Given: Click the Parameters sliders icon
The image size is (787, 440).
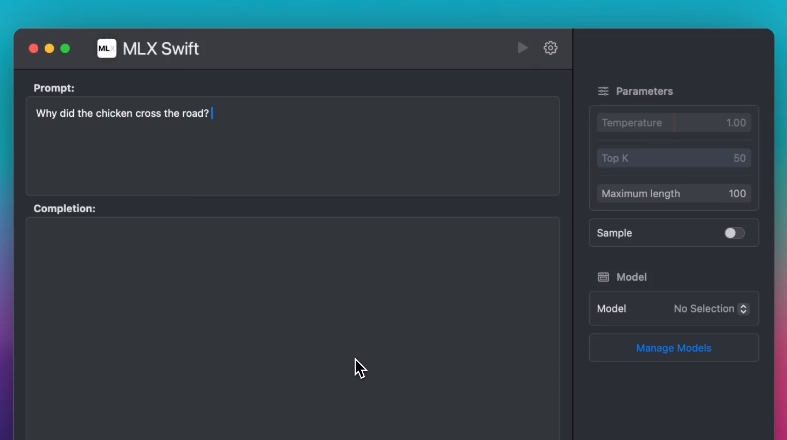Looking at the screenshot, I should click(603, 91).
